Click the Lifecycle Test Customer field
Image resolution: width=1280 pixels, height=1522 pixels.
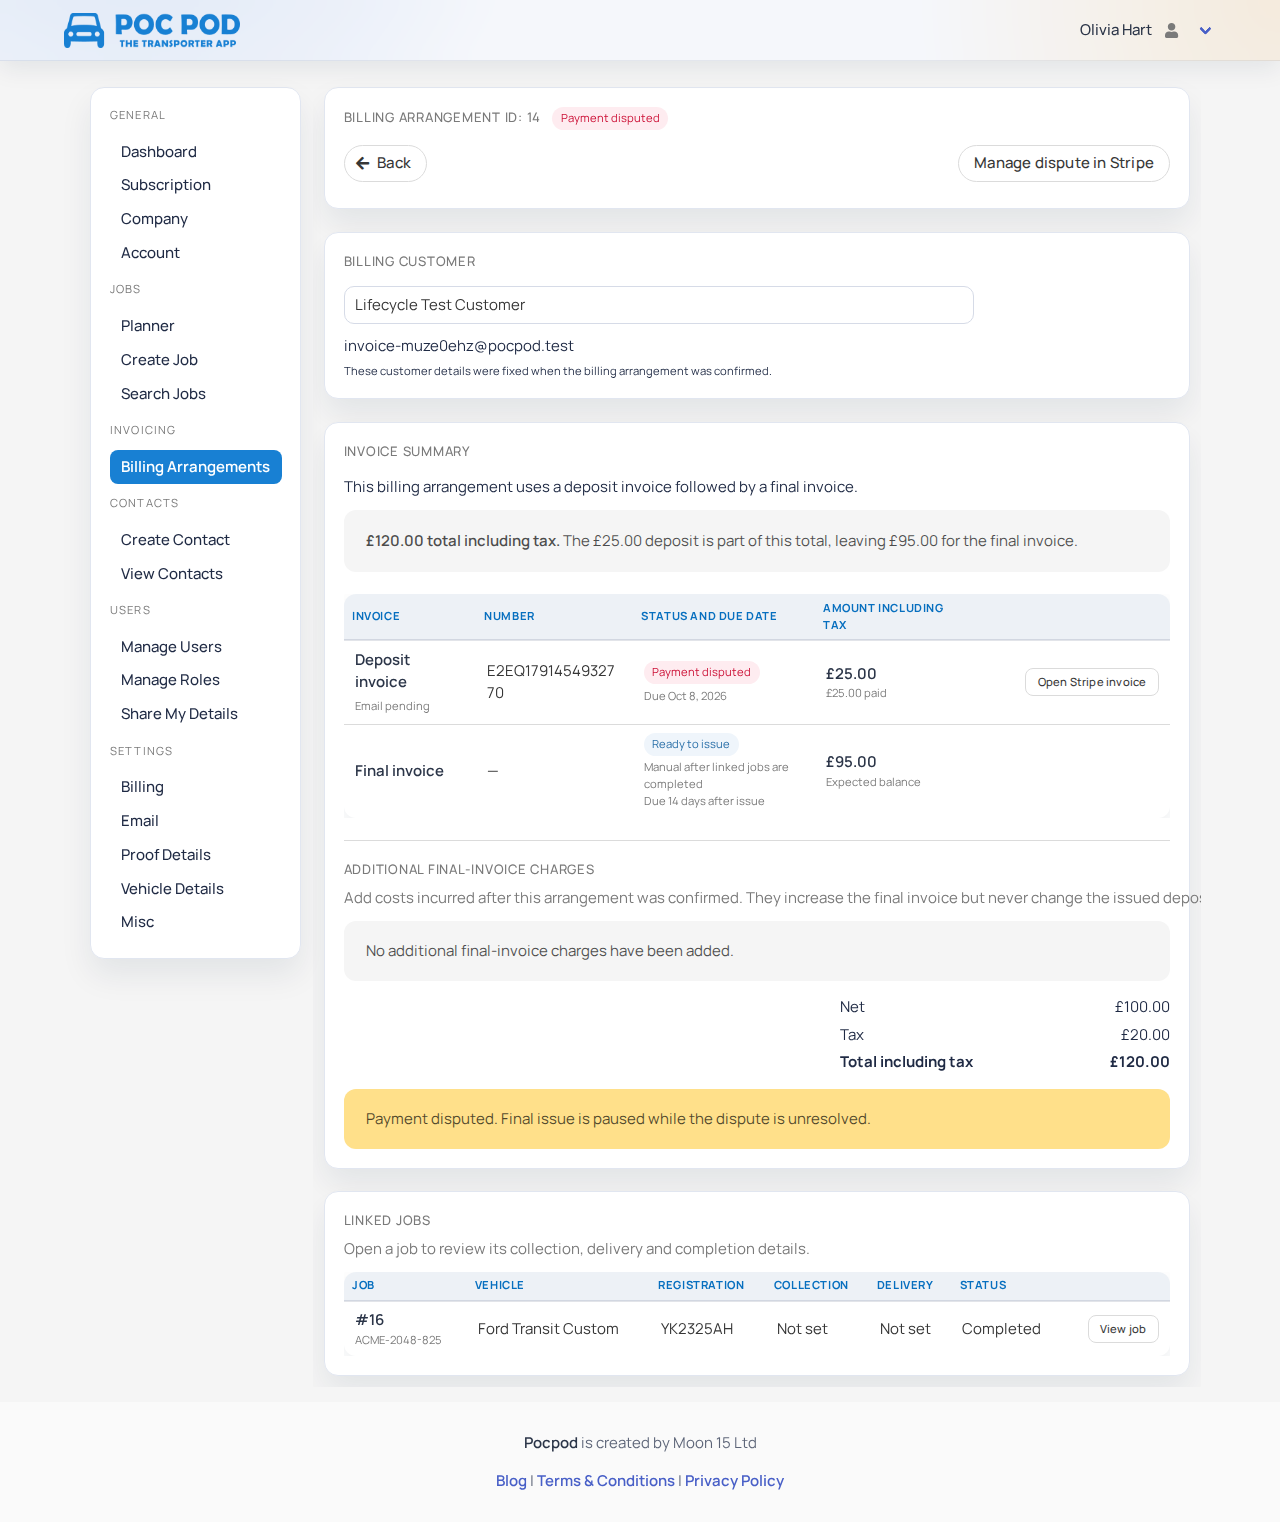click(659, 305)
